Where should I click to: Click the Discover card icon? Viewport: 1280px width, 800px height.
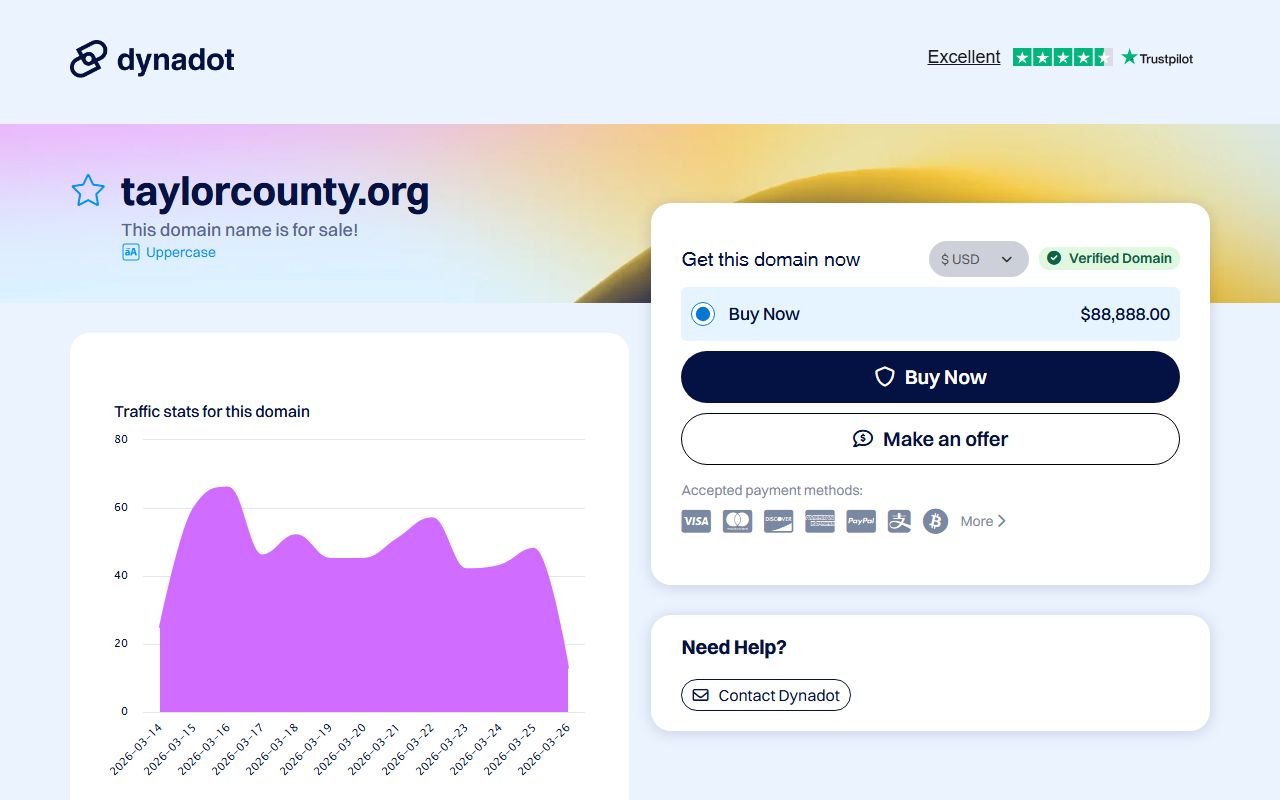[x=778, y=521]
